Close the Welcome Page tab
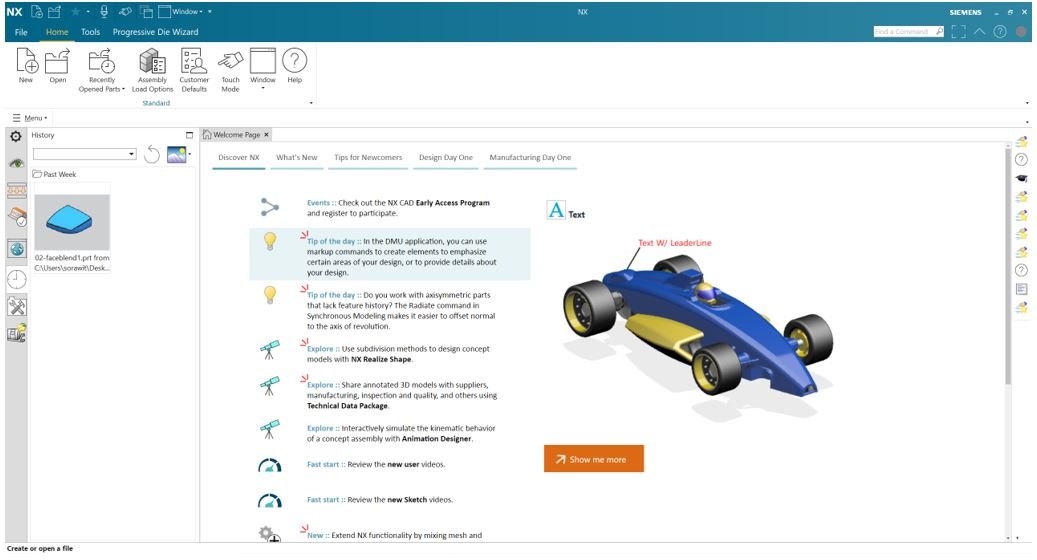 (x=267, y=134)
